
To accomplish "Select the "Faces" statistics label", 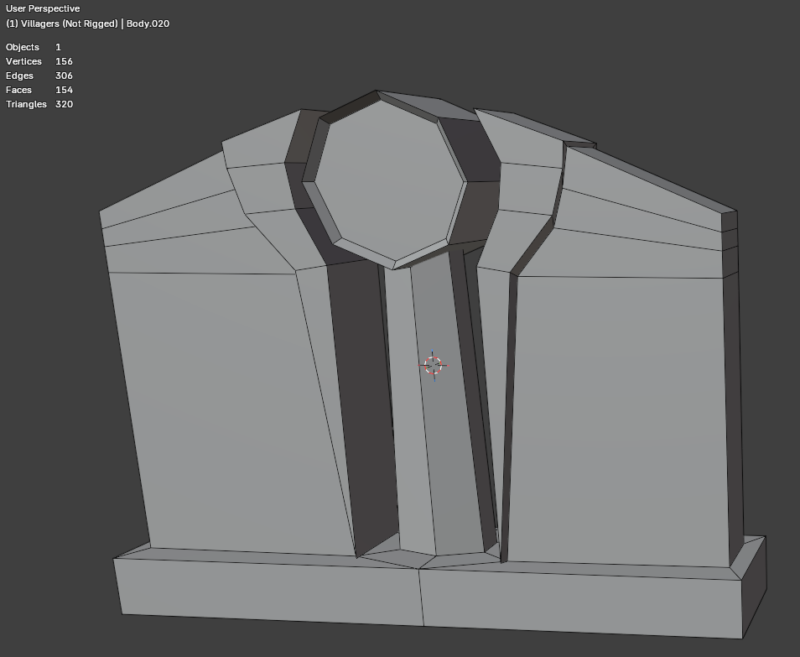I will tap(18, 90).
